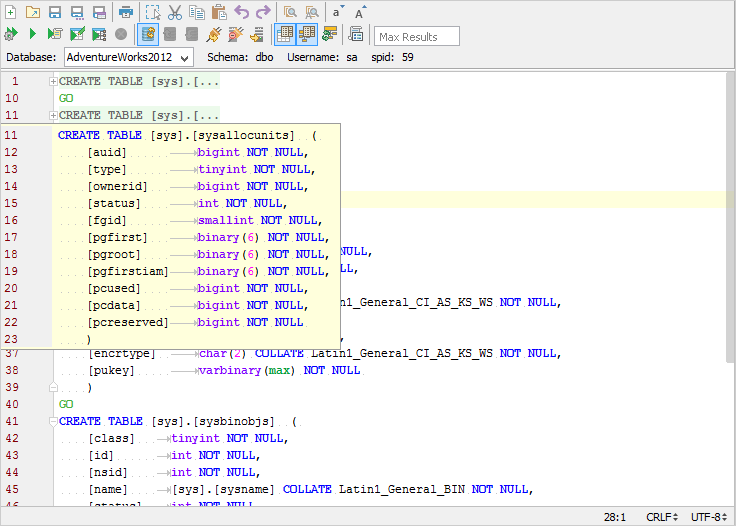This screenshot has height=526, width=736.
Task: Click the reconnect server icon
Action: [x=258, y=34]
